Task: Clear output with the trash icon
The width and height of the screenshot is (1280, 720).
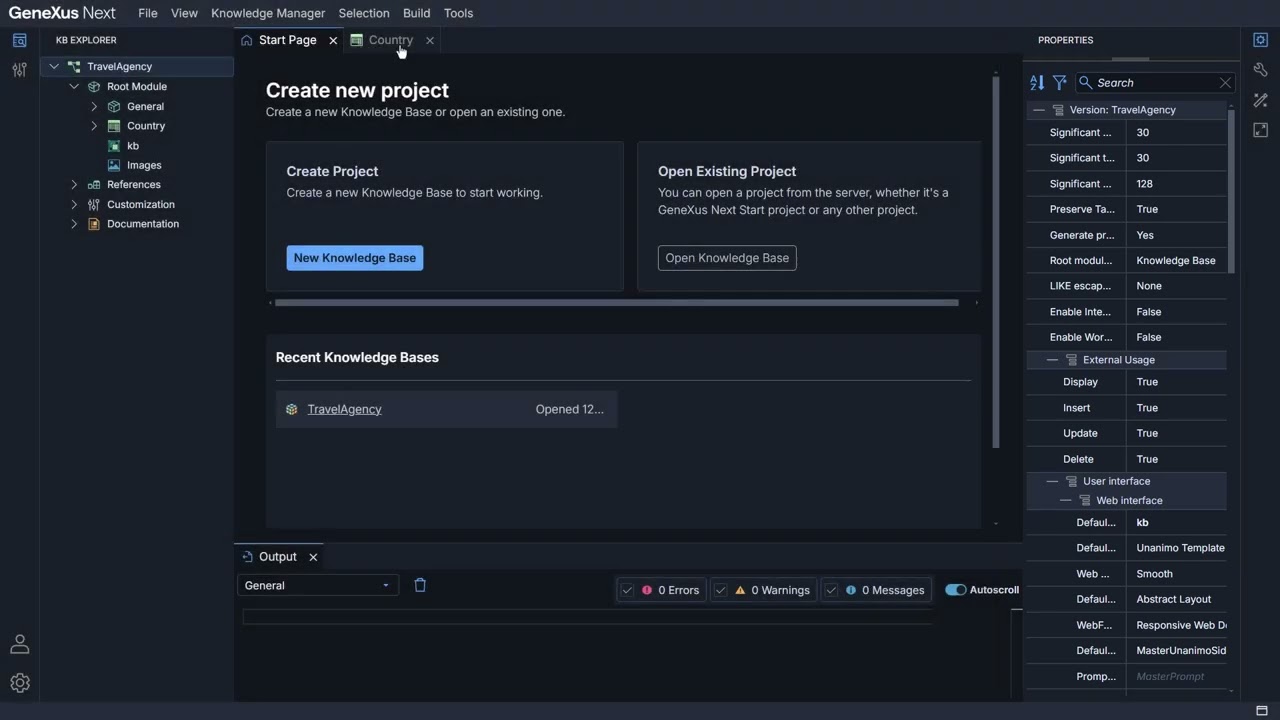Action: (x=420, y=585)
